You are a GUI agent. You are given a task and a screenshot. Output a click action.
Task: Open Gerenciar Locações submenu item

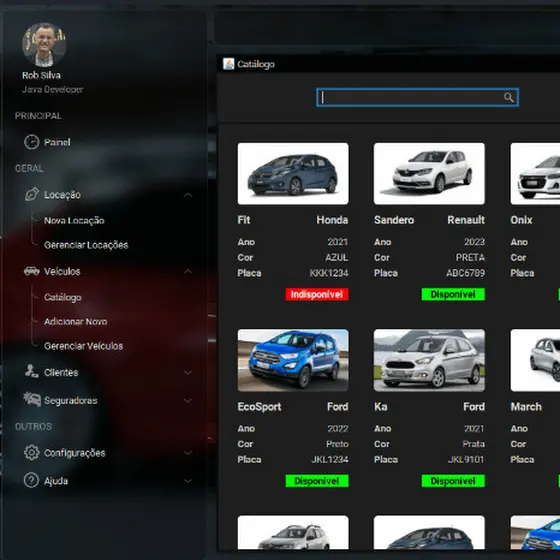tap(86, 245)
